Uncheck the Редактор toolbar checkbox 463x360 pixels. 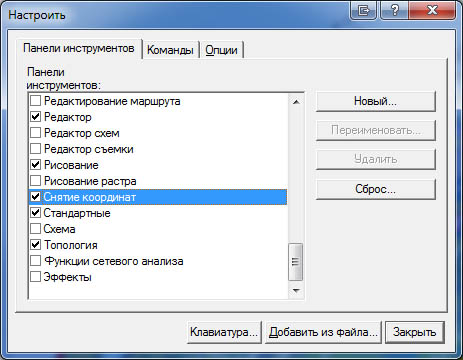(x=35, y=116)
